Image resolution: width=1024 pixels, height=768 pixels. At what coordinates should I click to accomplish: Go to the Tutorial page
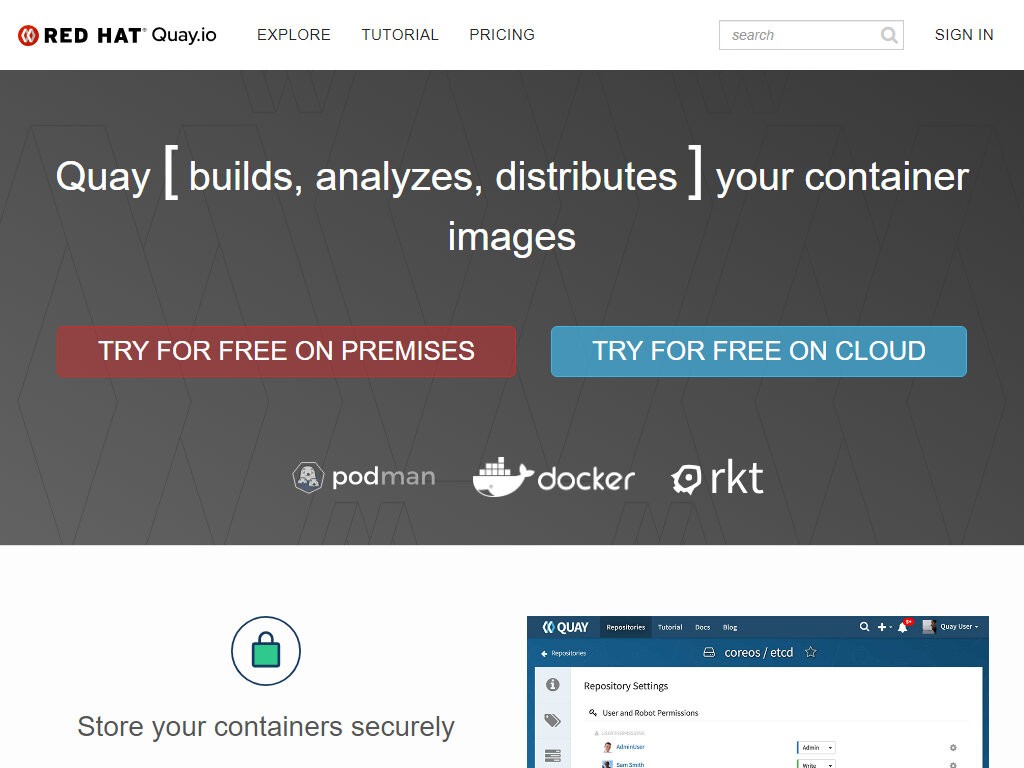[400, 35]
